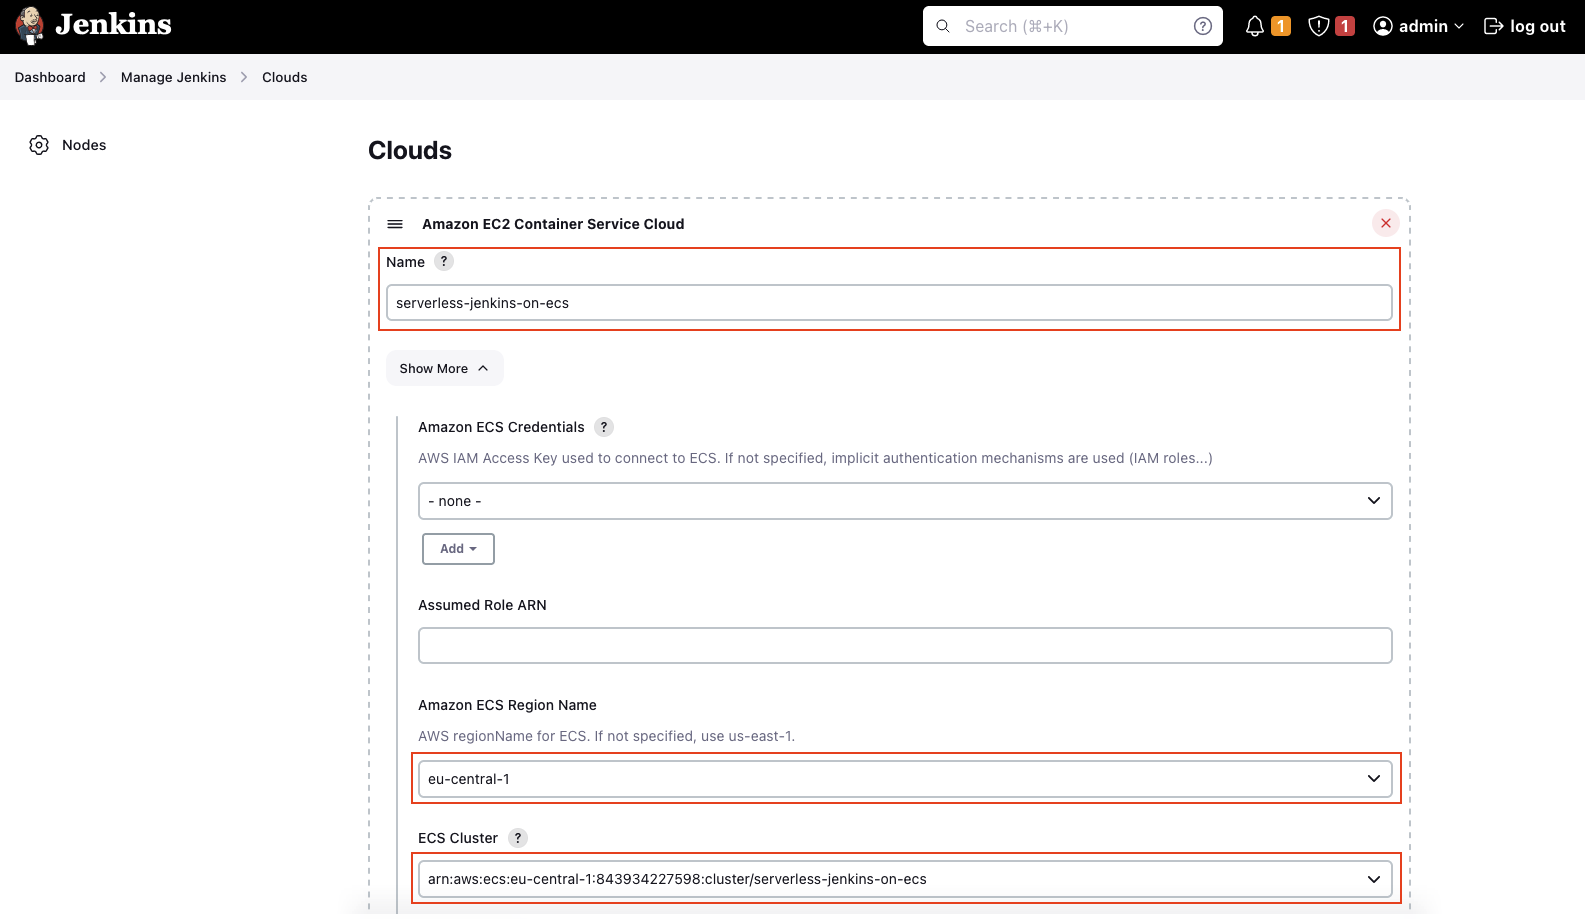Click the orange notification count badge
Screen dimensions: 1585x919
click(1281, 26)
